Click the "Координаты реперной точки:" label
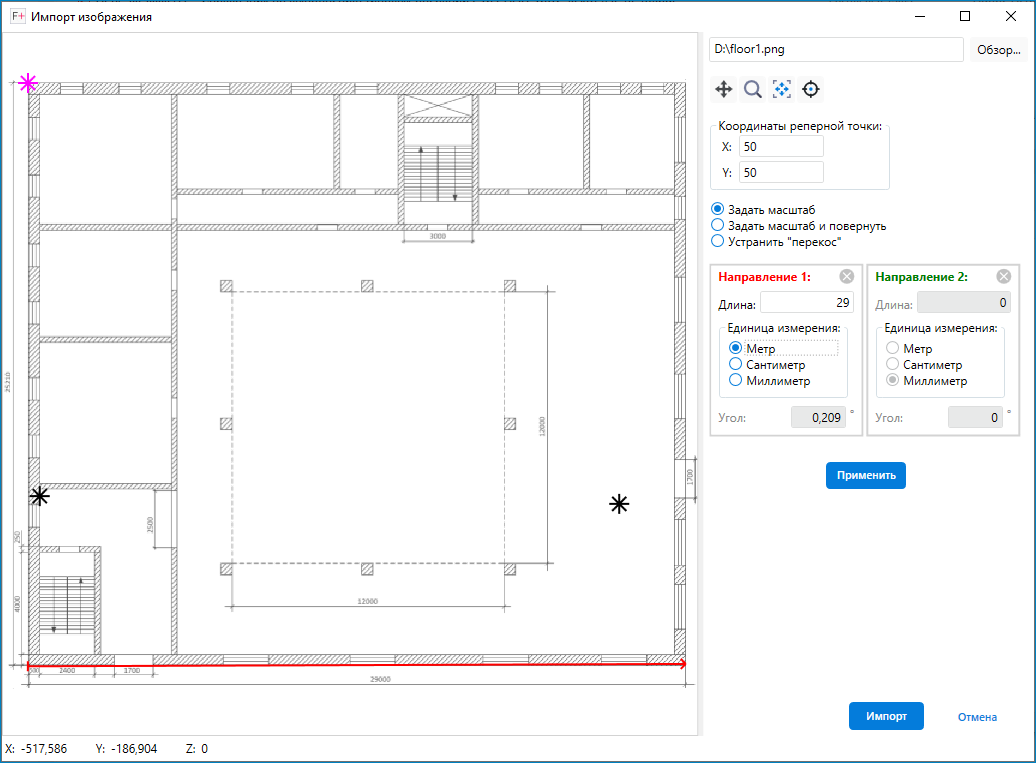This screenshot has width=1036, height=763. 800,126
